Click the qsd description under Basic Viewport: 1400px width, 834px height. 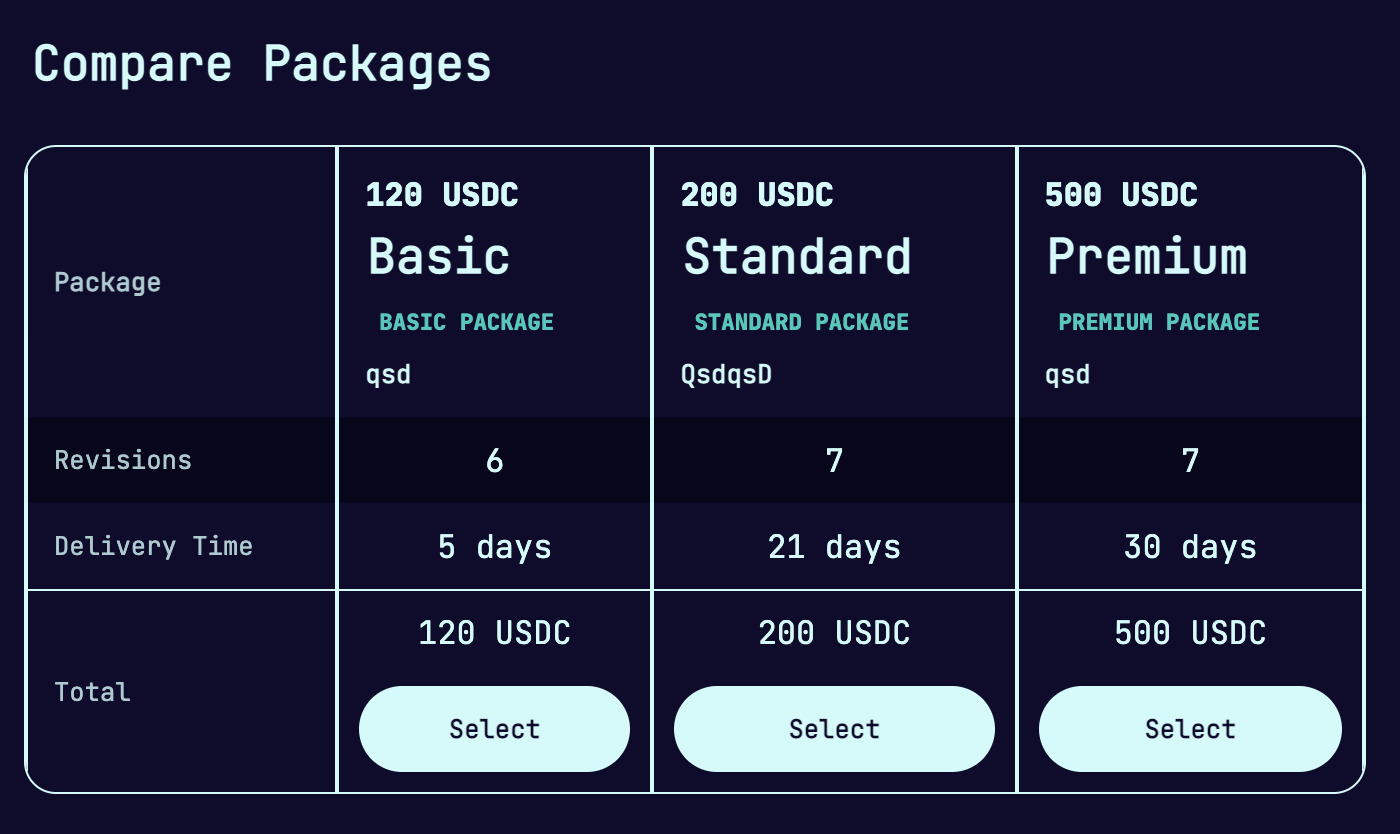[x=389, y=374]
